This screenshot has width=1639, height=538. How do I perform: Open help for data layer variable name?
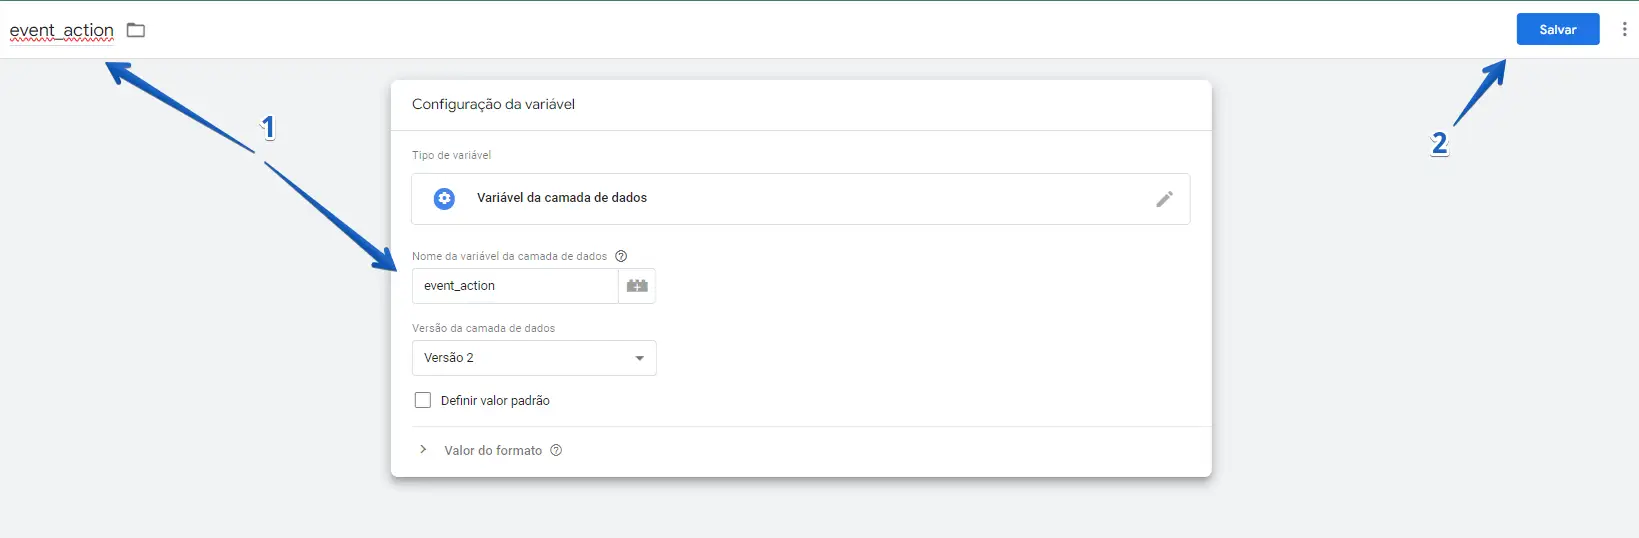click(x=621, y=256)
